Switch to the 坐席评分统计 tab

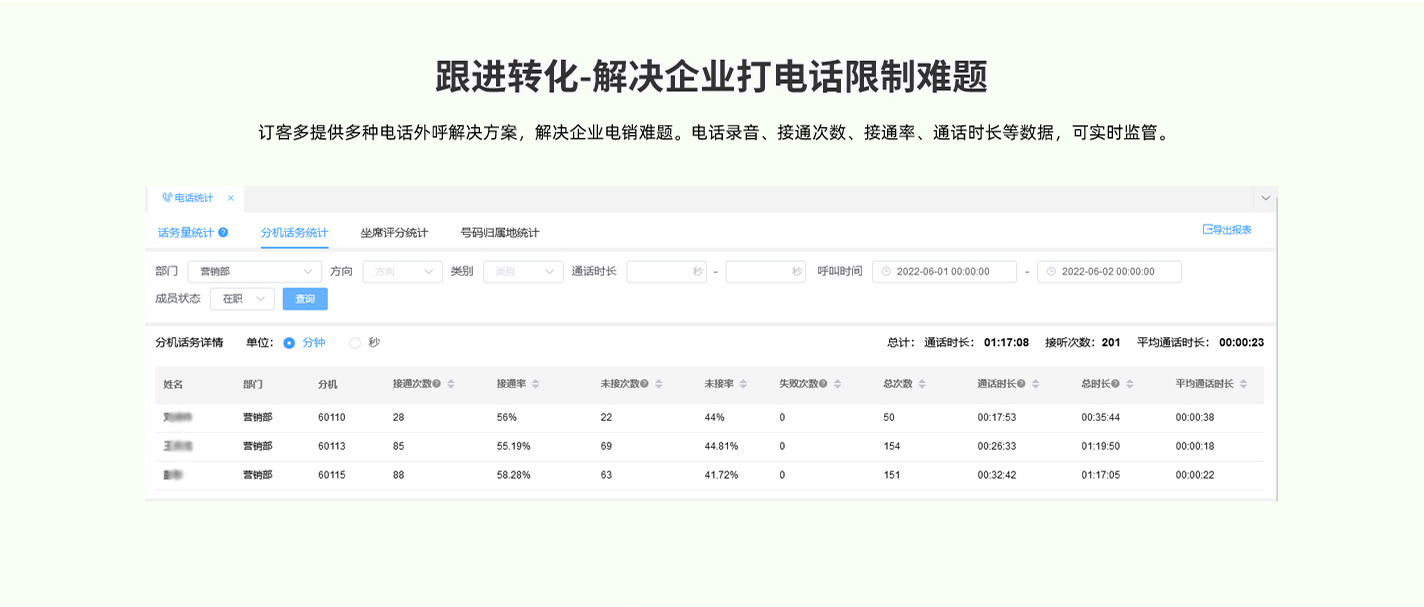point(394,233)
